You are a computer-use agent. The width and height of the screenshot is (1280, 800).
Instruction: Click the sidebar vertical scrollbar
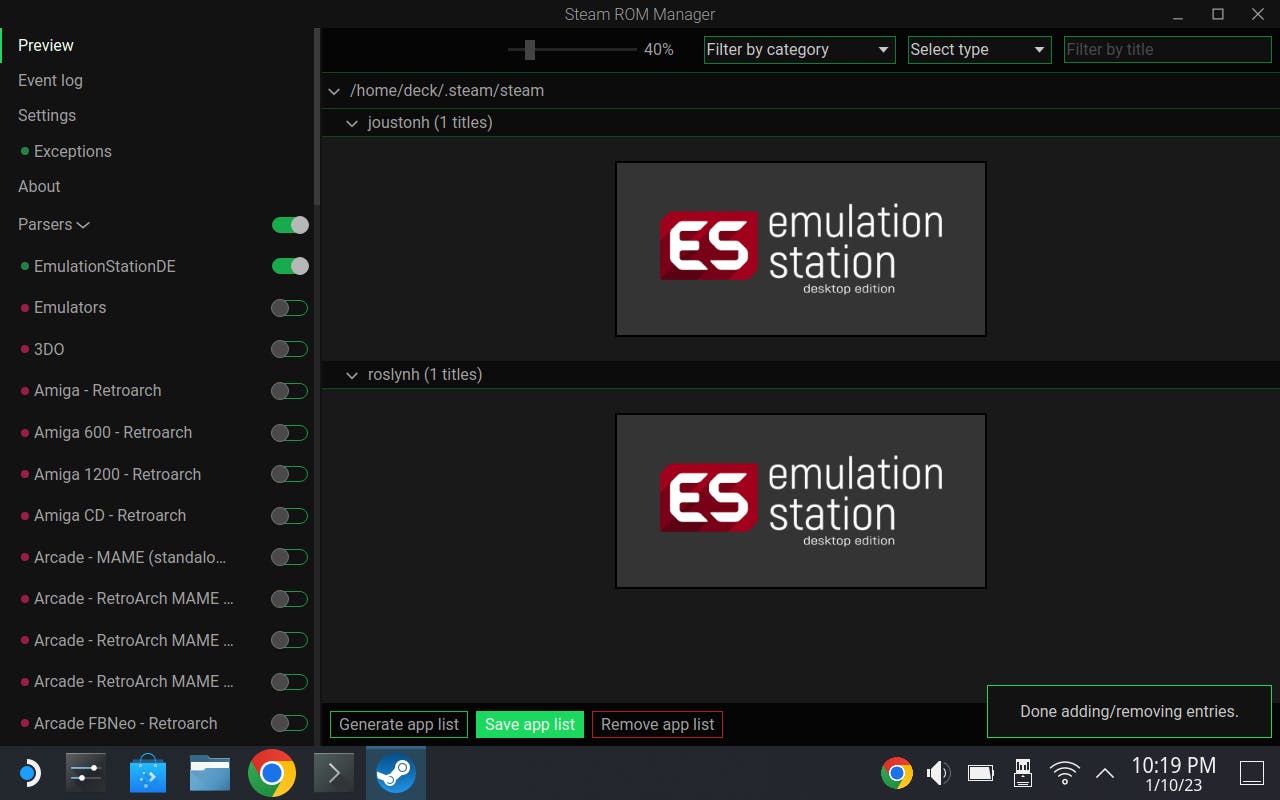click(317, 115)
